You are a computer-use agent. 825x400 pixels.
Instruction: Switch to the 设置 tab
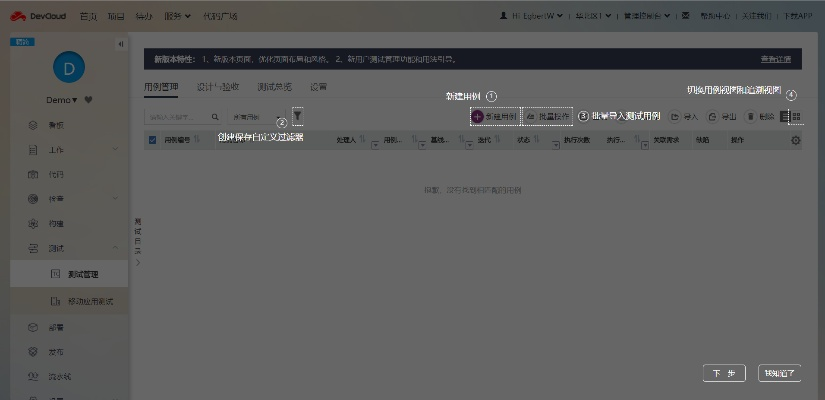click(318, 87)
